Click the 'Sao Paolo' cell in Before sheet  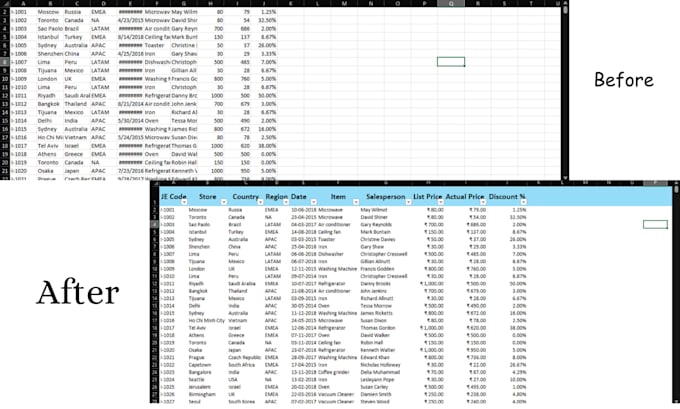pos(50,29)
